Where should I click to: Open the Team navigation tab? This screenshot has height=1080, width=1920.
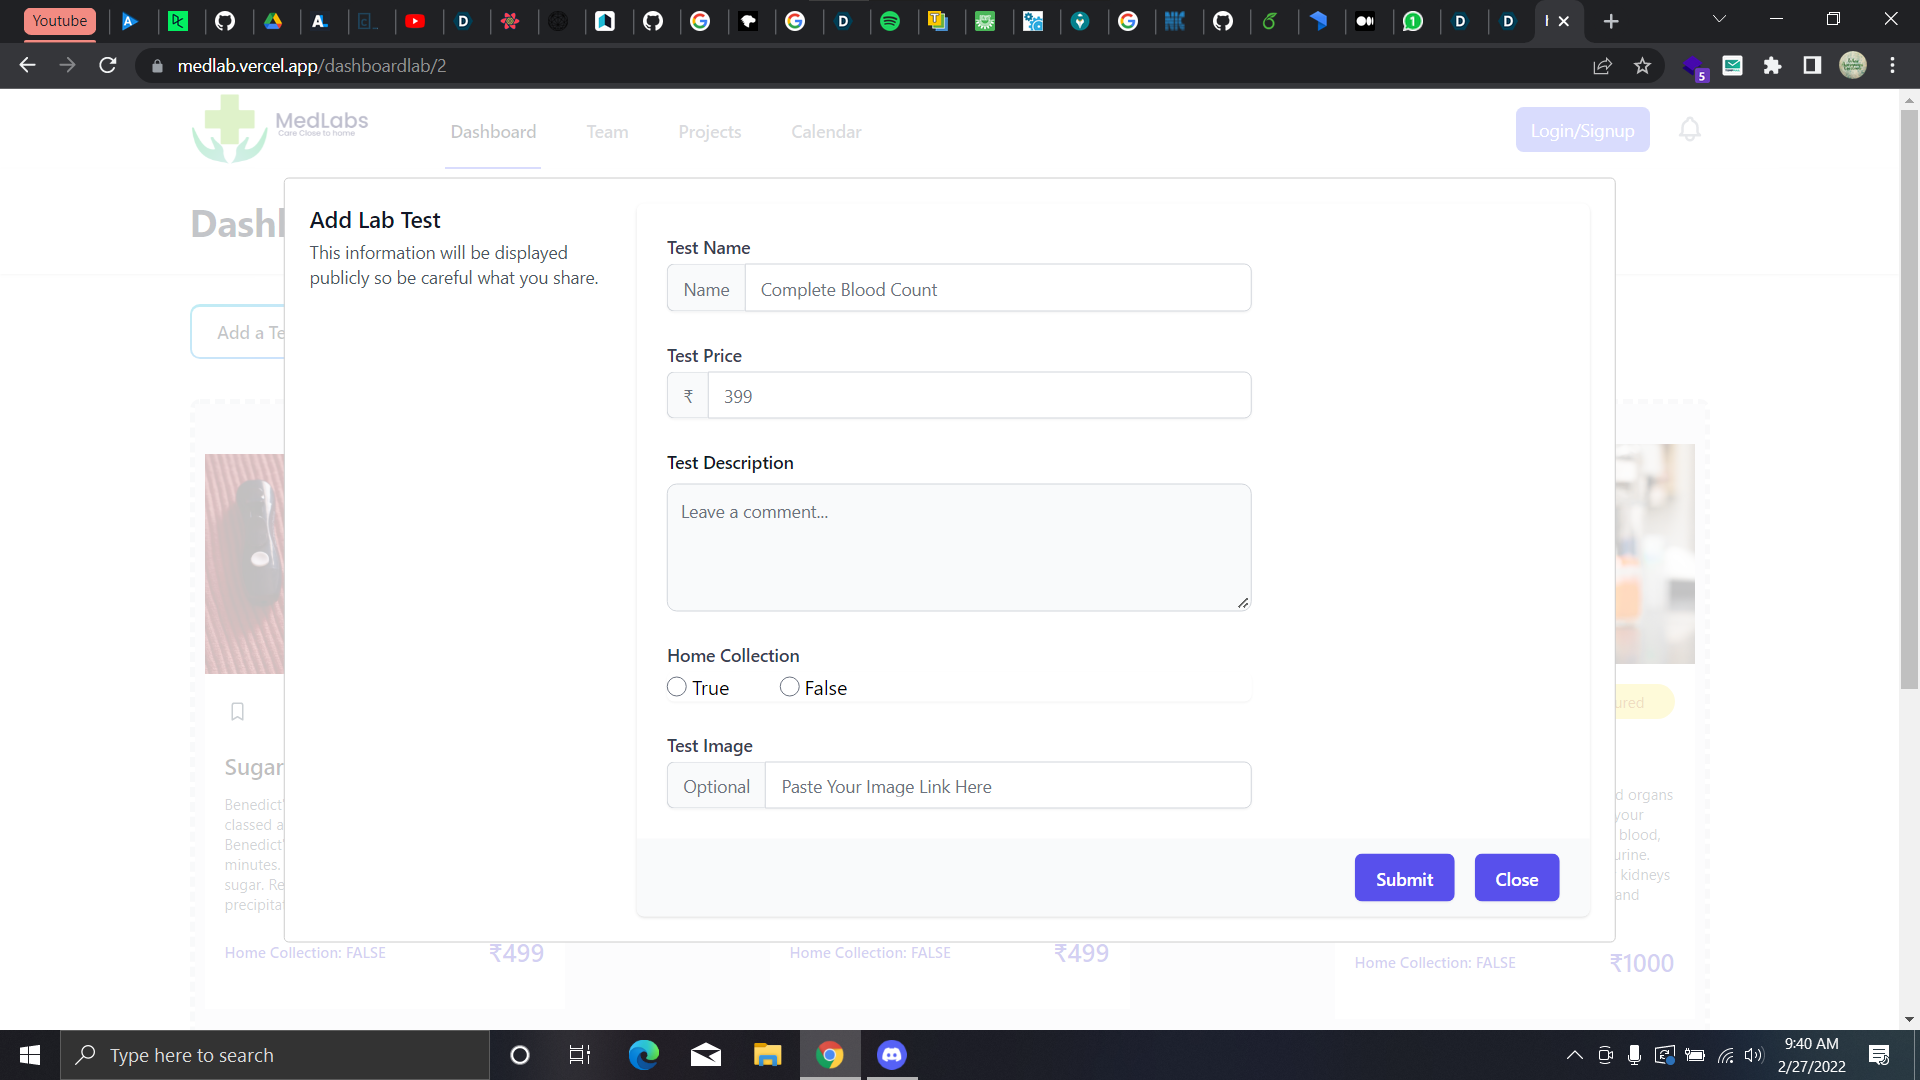click(607, 132)
